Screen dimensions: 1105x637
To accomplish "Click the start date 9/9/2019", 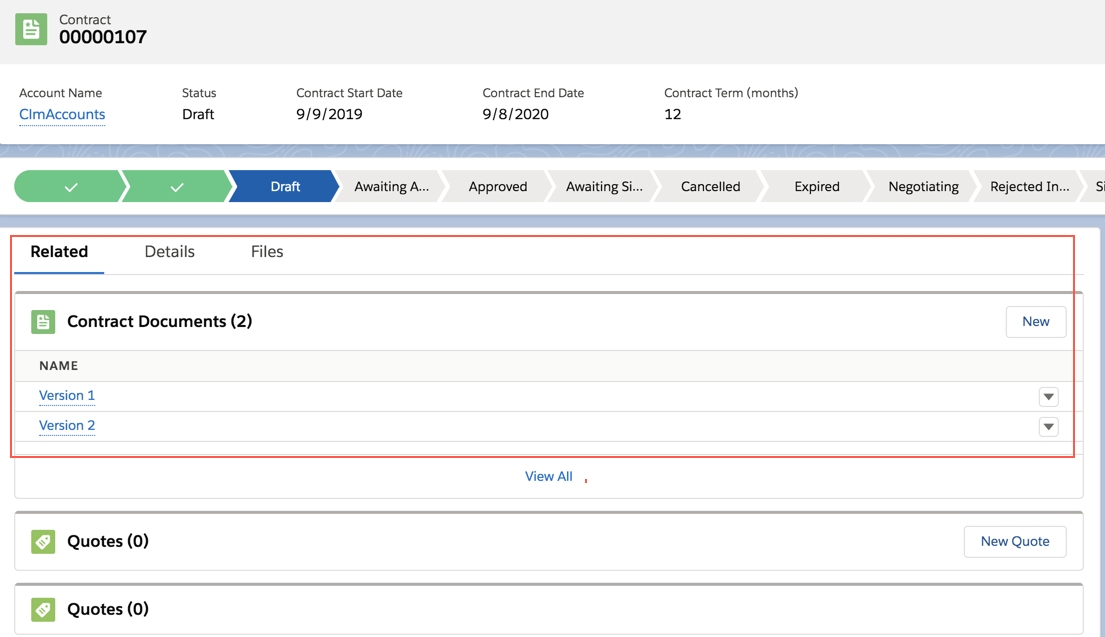I will (x=329, y=114).
